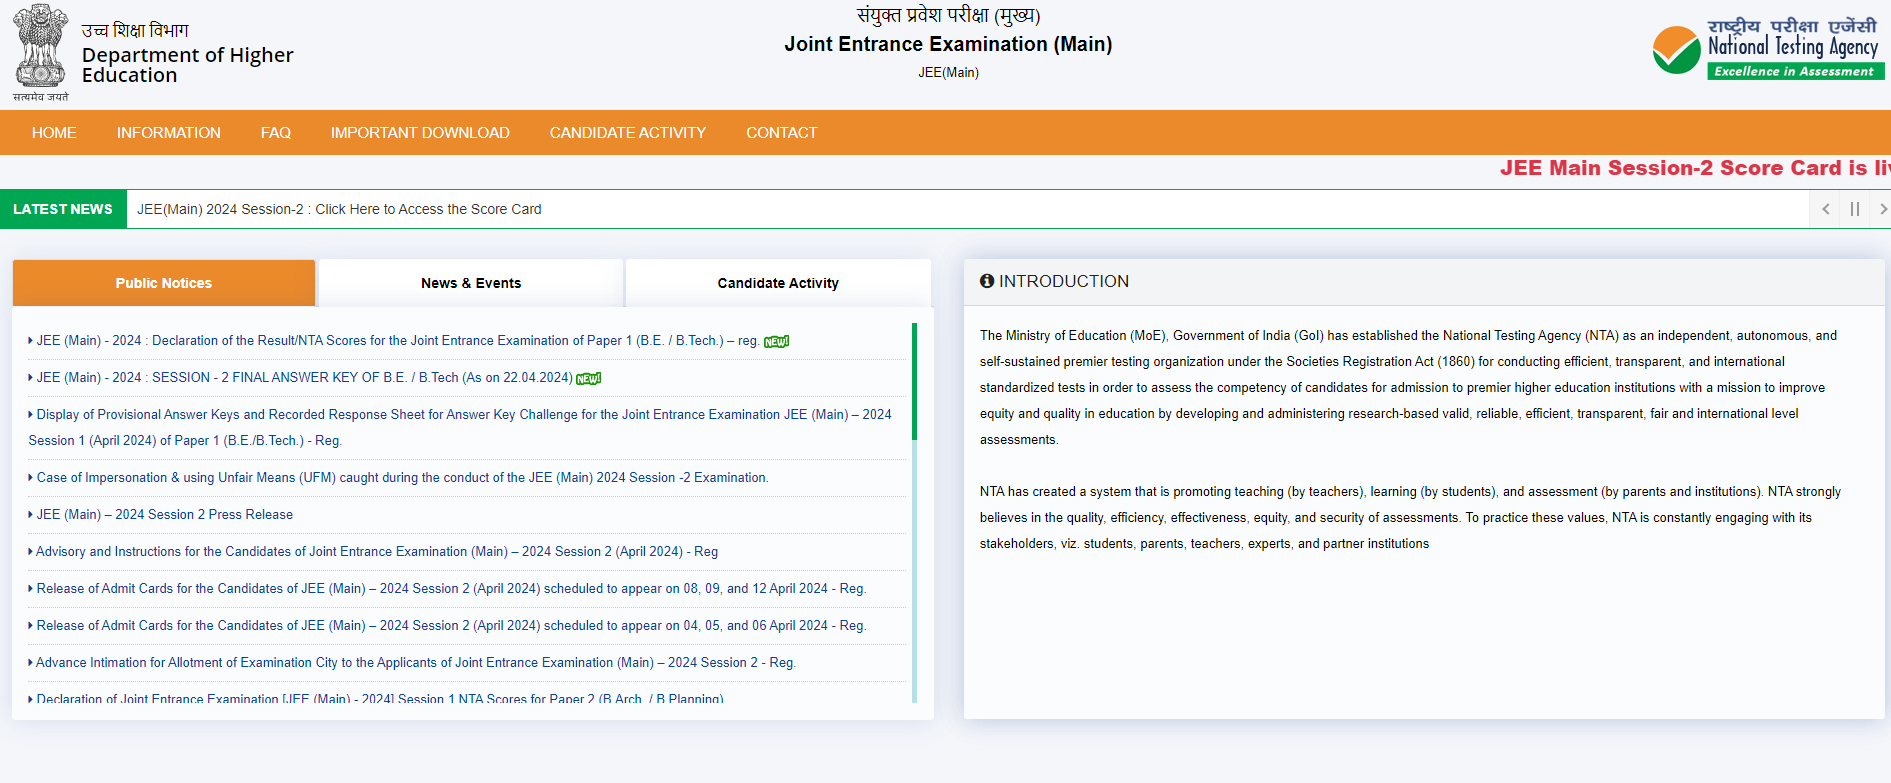Switch to the Candidate Activity tab
Image resolution: width=1891 pixels, height=783 pixels.
coord(778,283)
